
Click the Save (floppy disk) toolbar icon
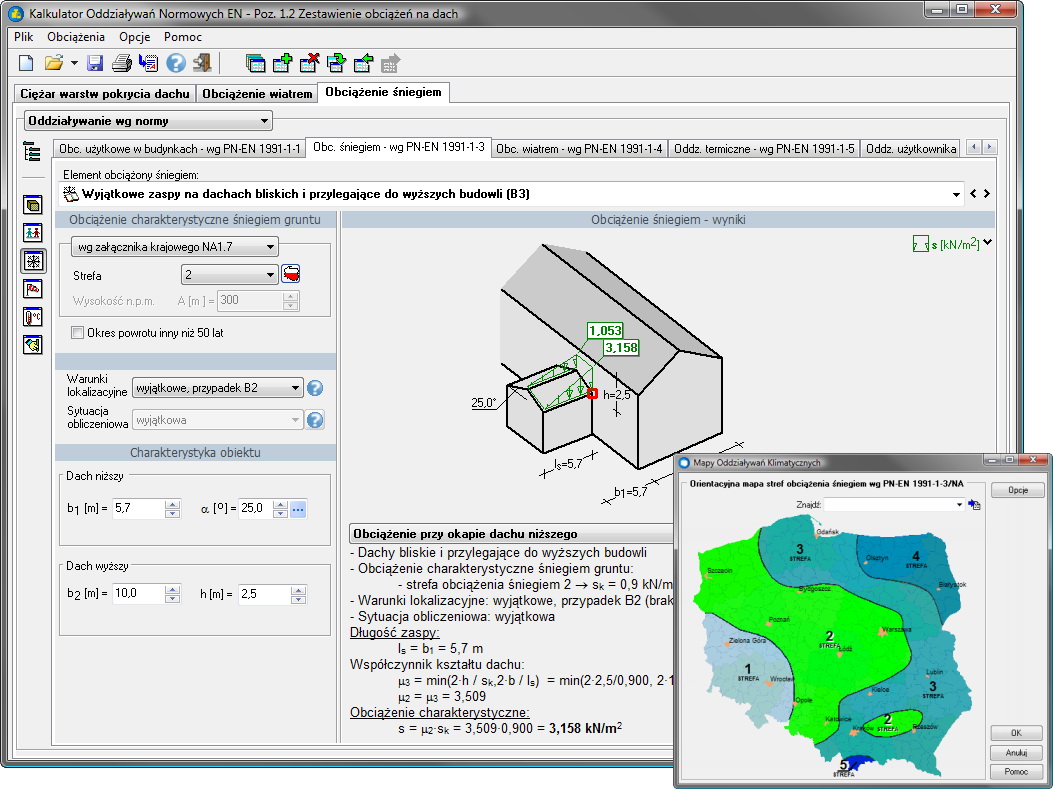click(x=96, y=63)
